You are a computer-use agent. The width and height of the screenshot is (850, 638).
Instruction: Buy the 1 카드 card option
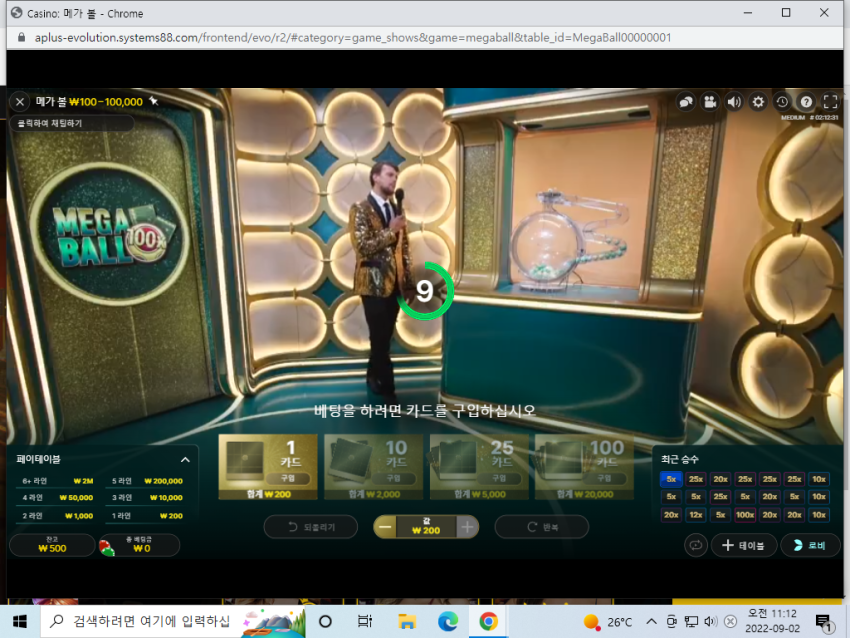point(268,467)
